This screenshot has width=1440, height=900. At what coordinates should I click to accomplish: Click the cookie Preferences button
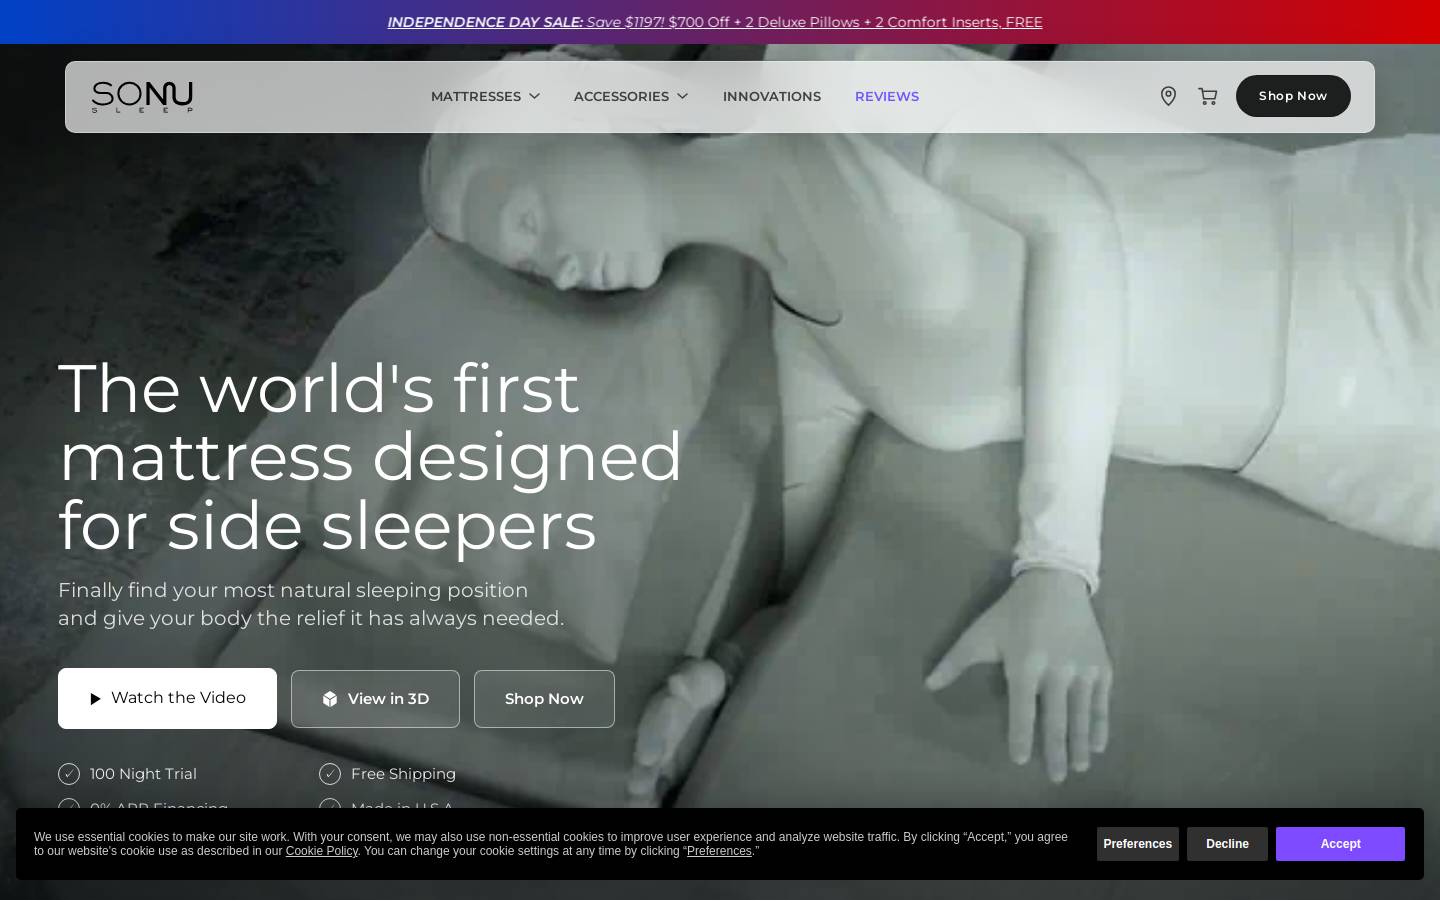pyautogui.click(x=1138, y=844)
